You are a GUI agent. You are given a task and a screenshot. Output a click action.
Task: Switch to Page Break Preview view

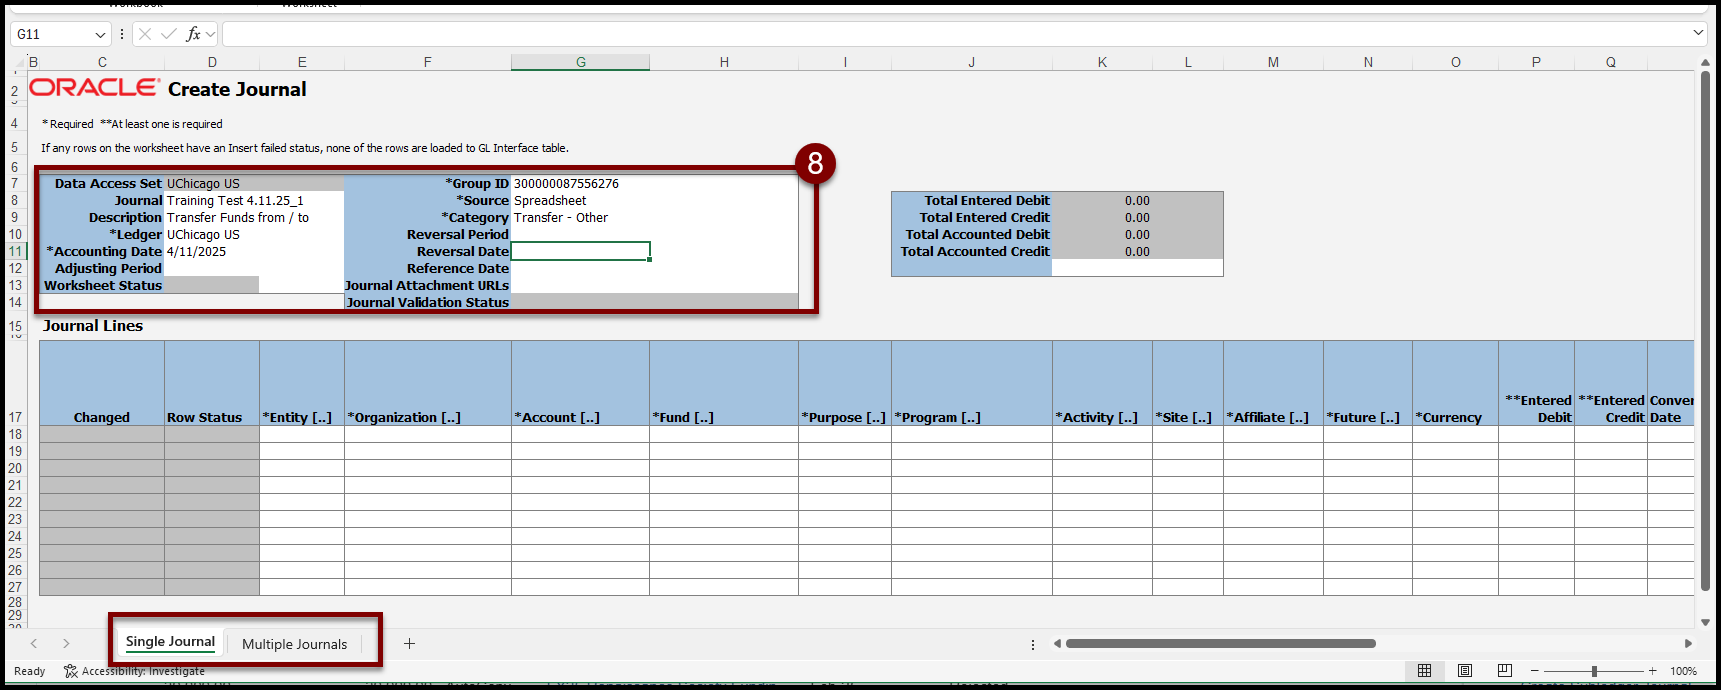click(1505, 671)
